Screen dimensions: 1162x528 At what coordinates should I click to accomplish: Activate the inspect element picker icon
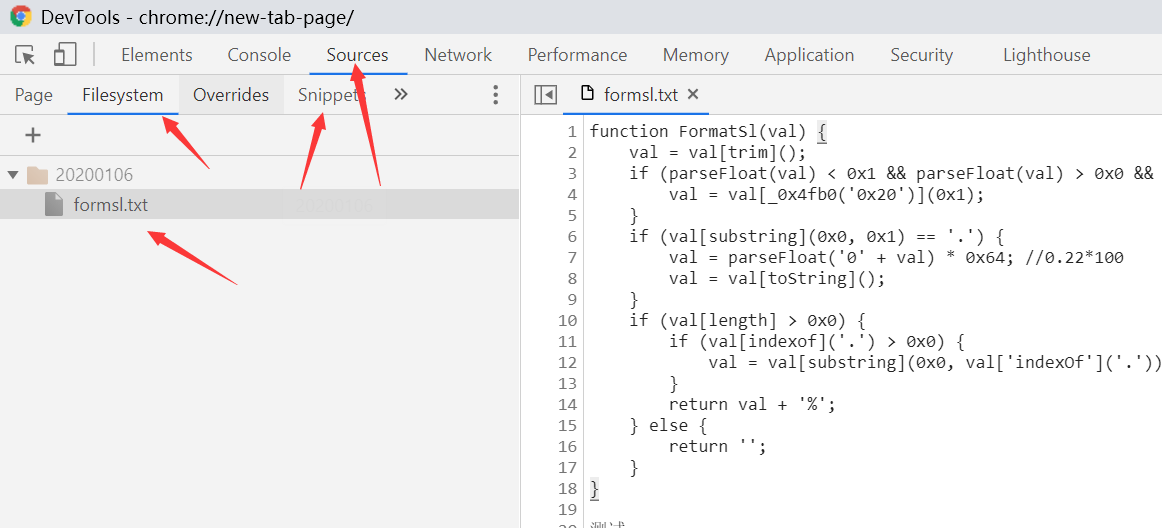(x=25, y=55)
